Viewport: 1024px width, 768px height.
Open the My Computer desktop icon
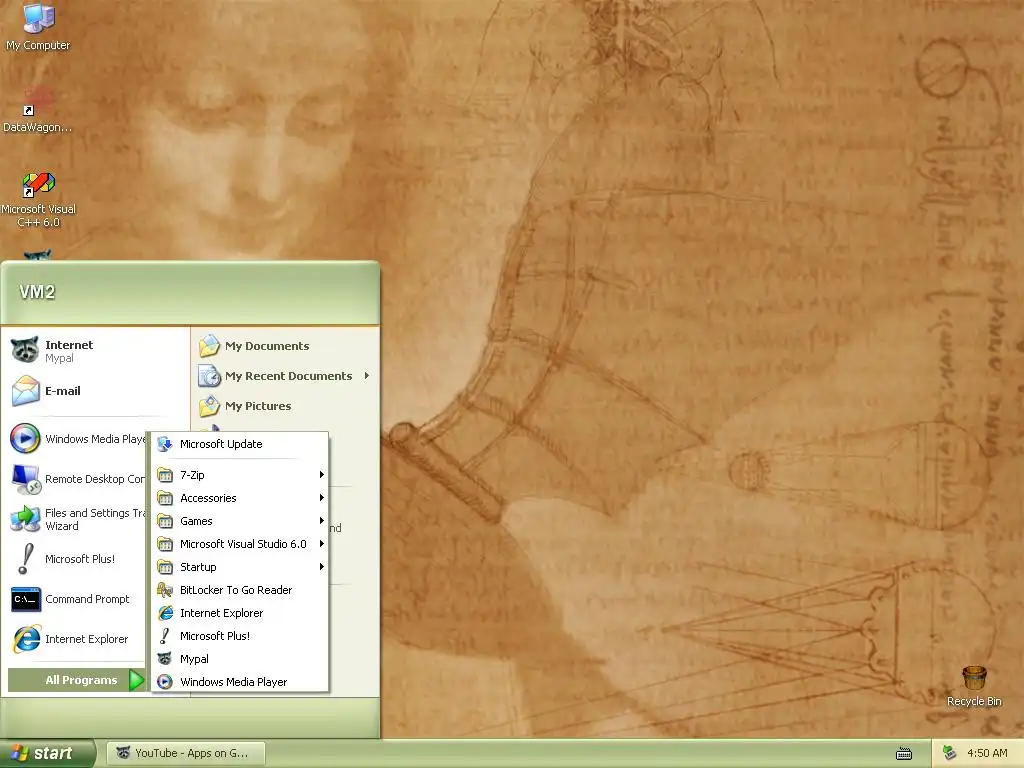(38, 28)
